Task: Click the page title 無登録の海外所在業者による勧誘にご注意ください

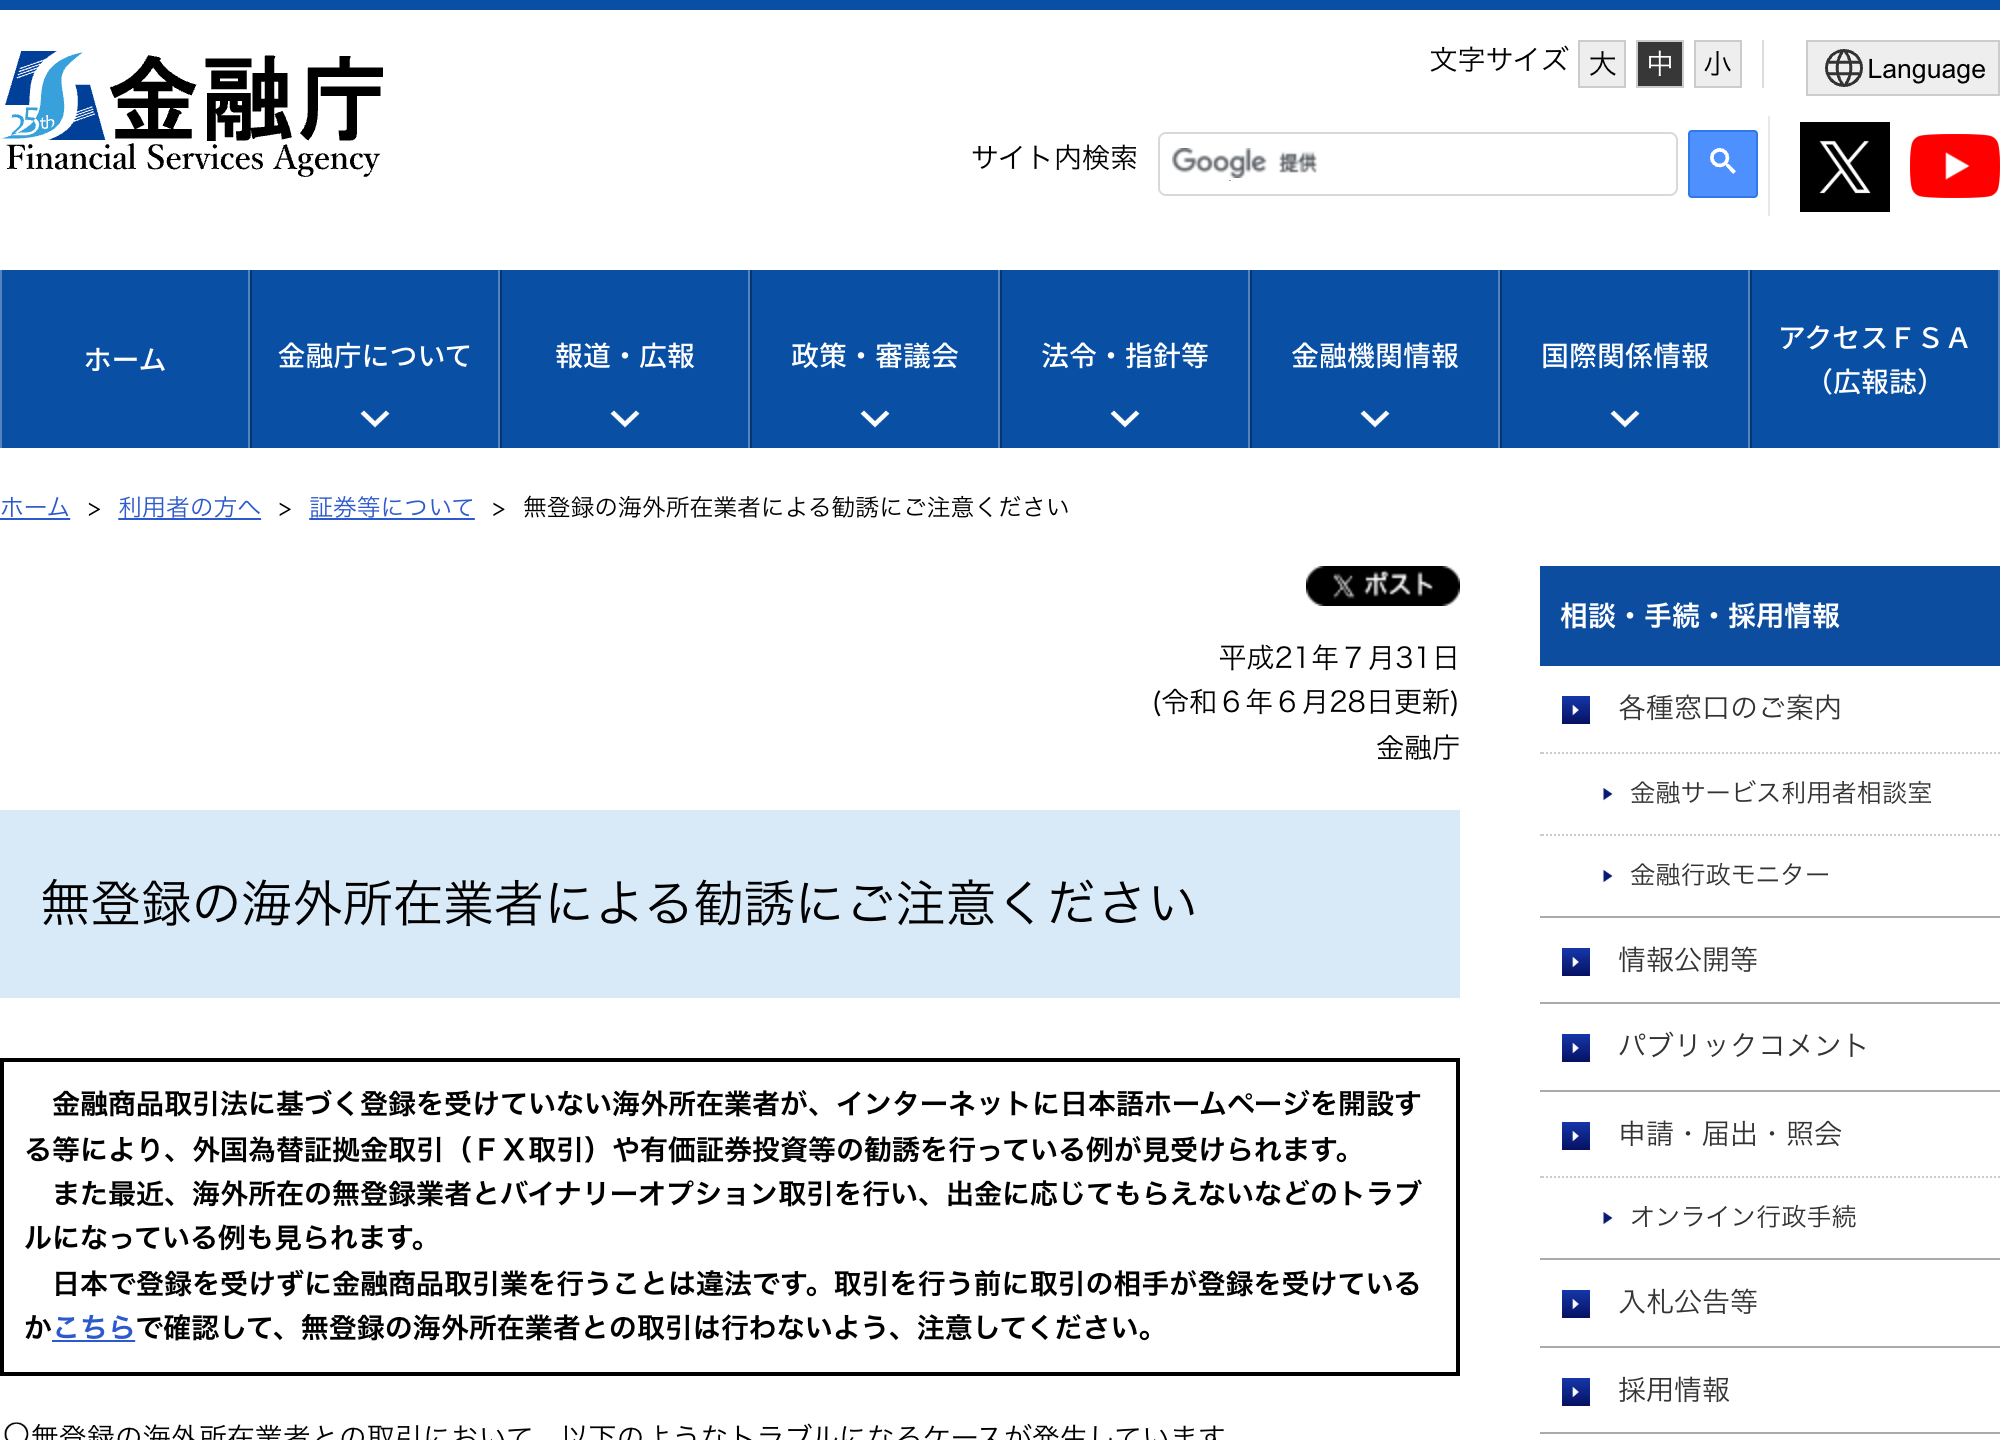Action: click(619, 903)
